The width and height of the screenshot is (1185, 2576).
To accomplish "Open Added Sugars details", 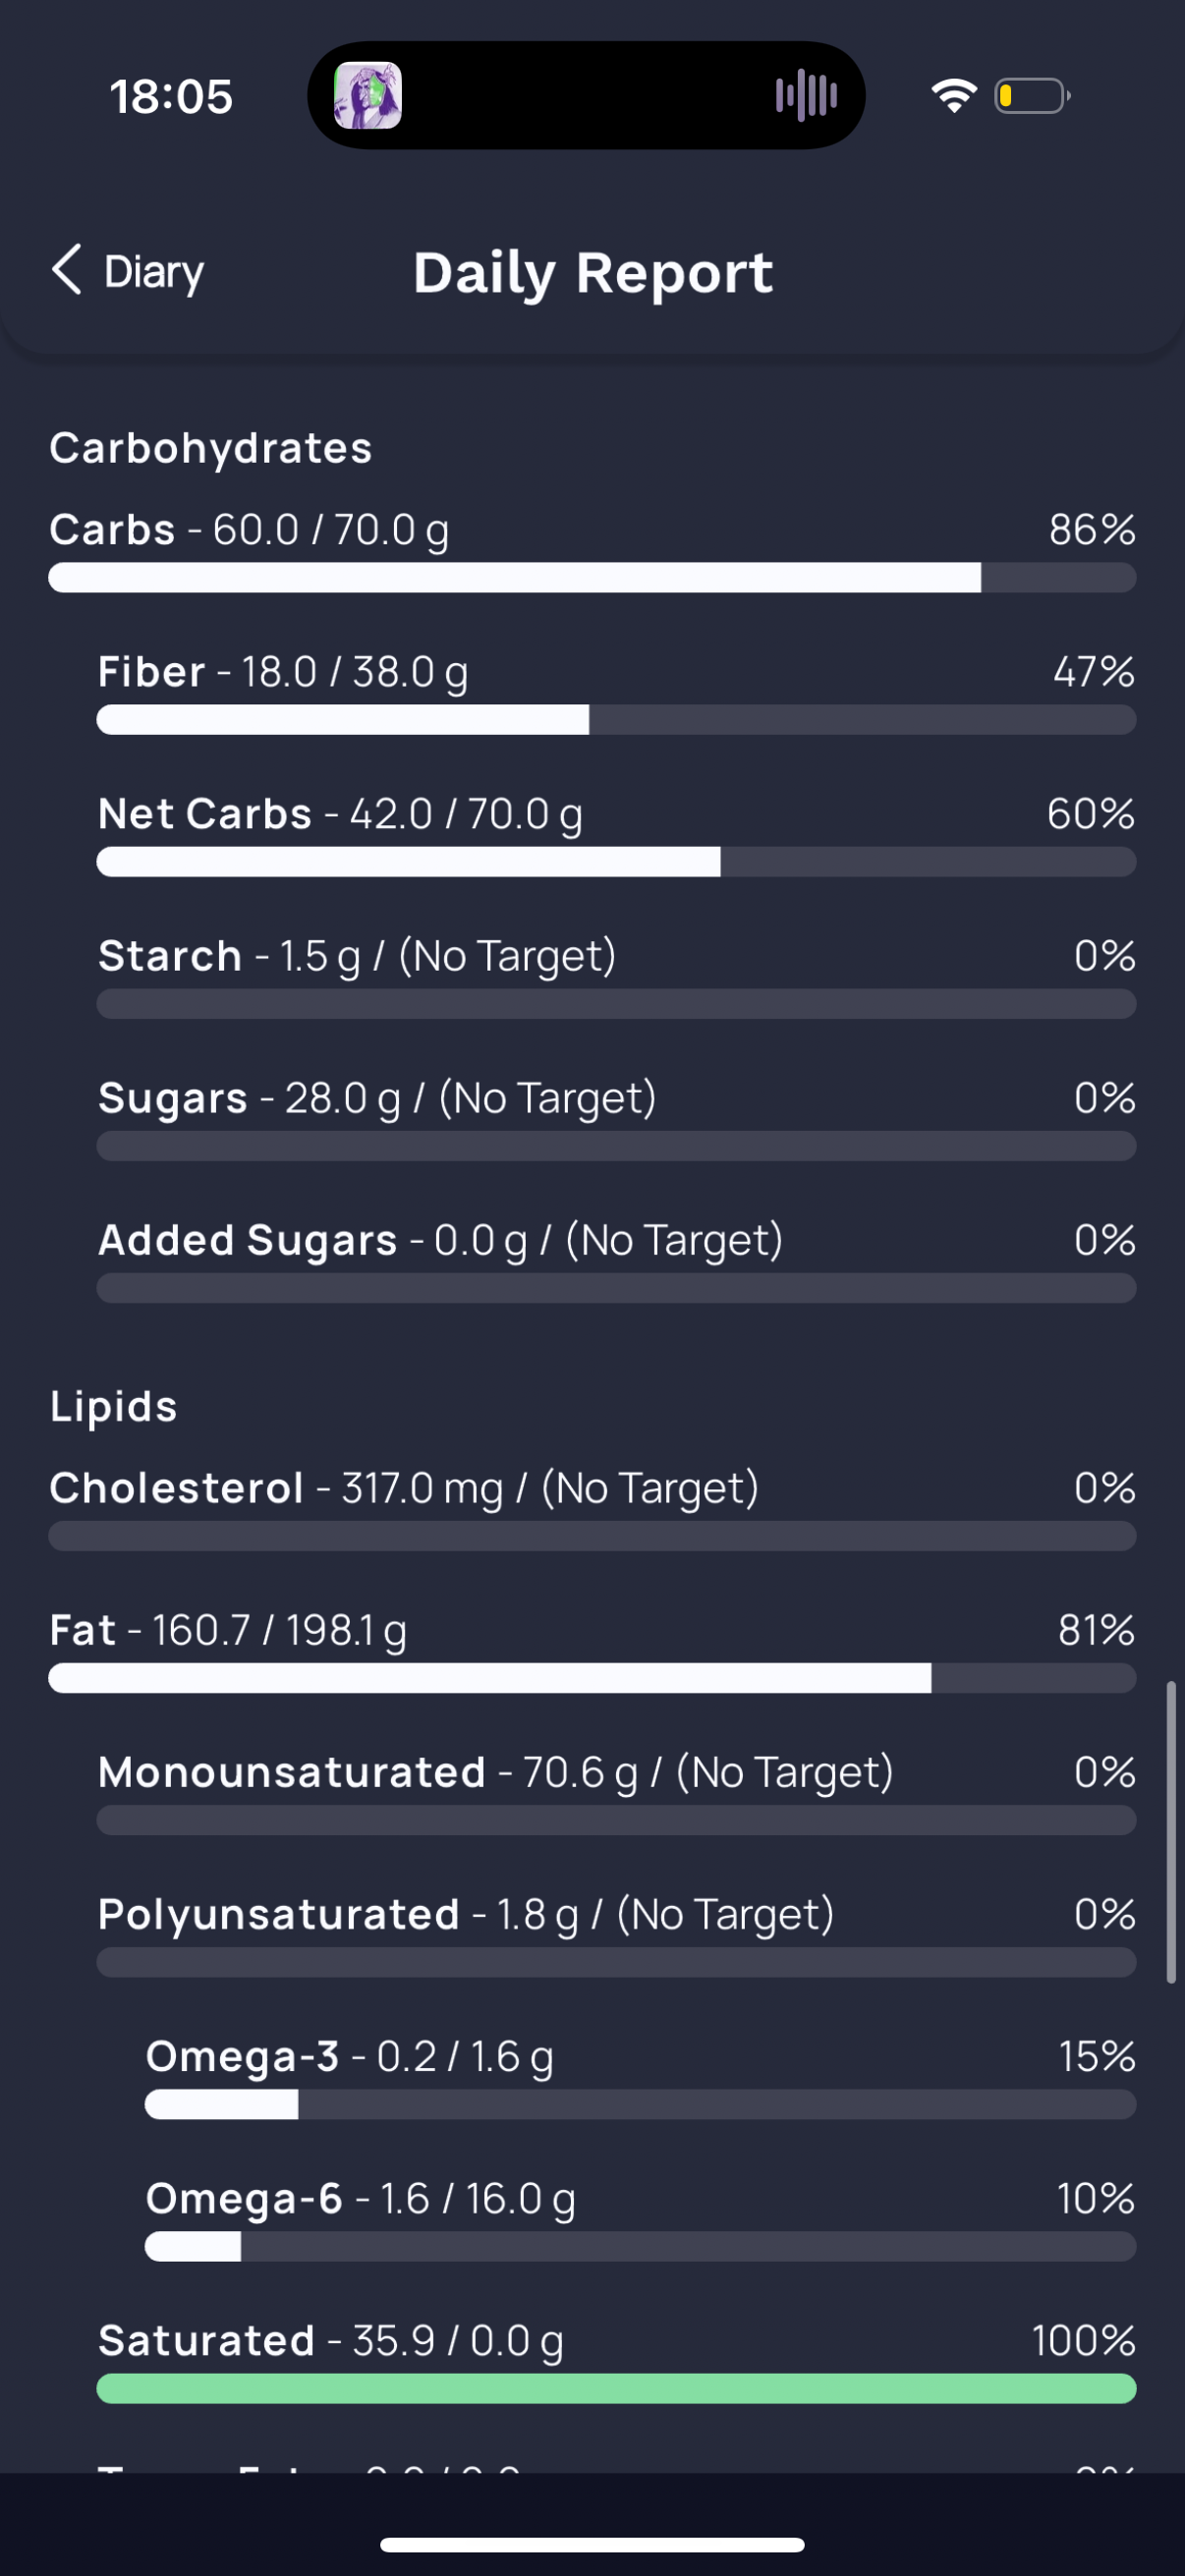I will pos(440,1241).
